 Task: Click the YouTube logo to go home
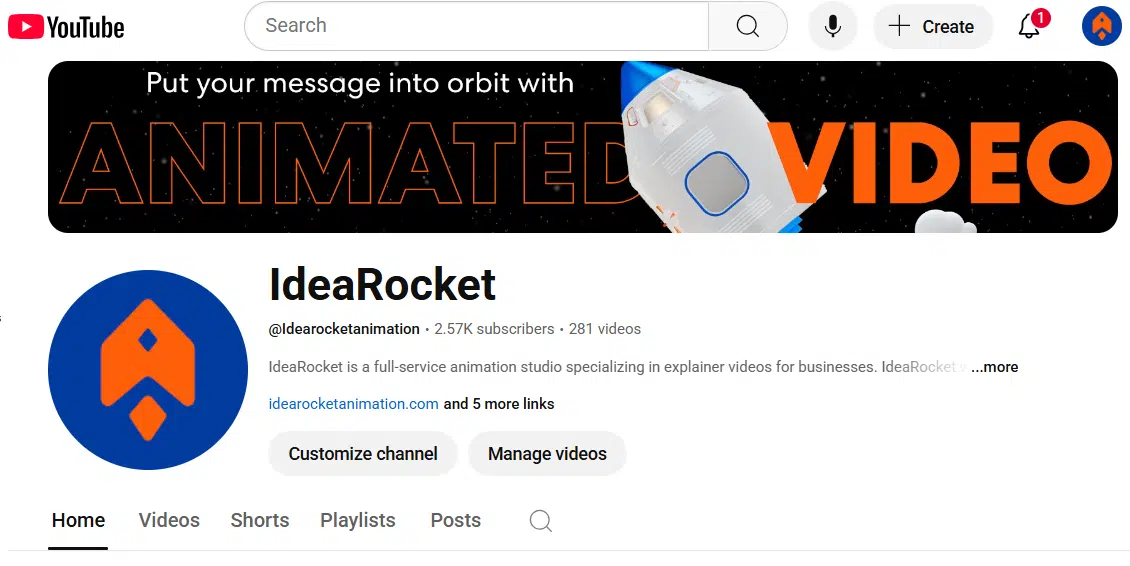[x=66, y=27]
